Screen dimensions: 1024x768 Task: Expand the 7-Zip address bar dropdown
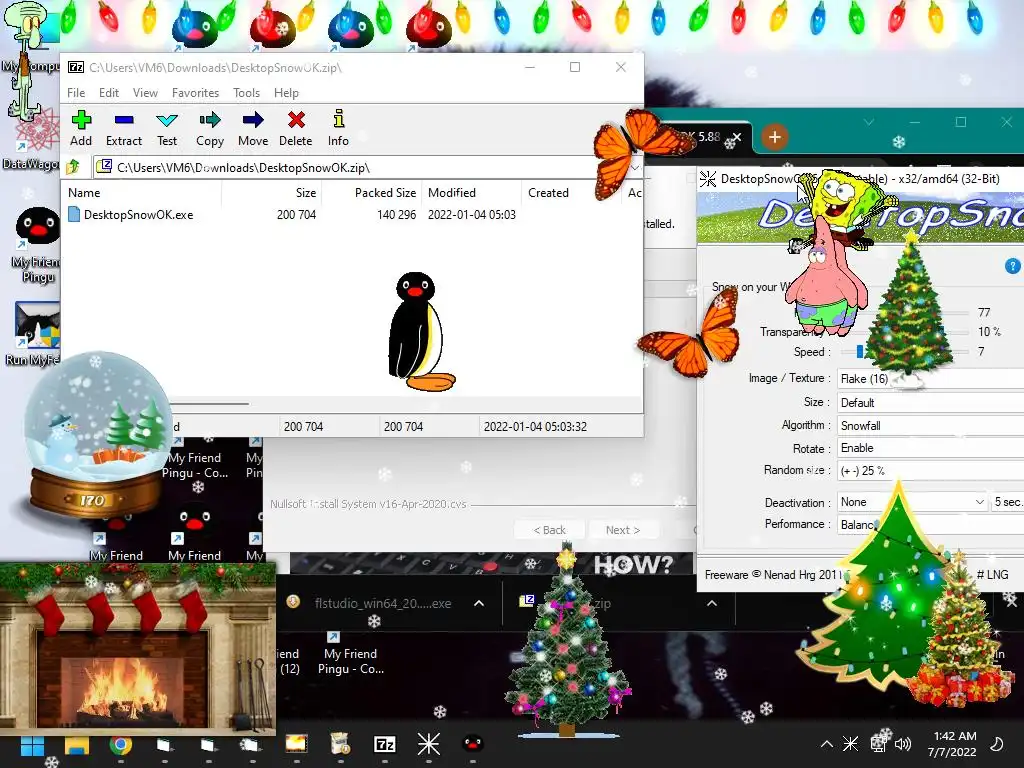635,168
